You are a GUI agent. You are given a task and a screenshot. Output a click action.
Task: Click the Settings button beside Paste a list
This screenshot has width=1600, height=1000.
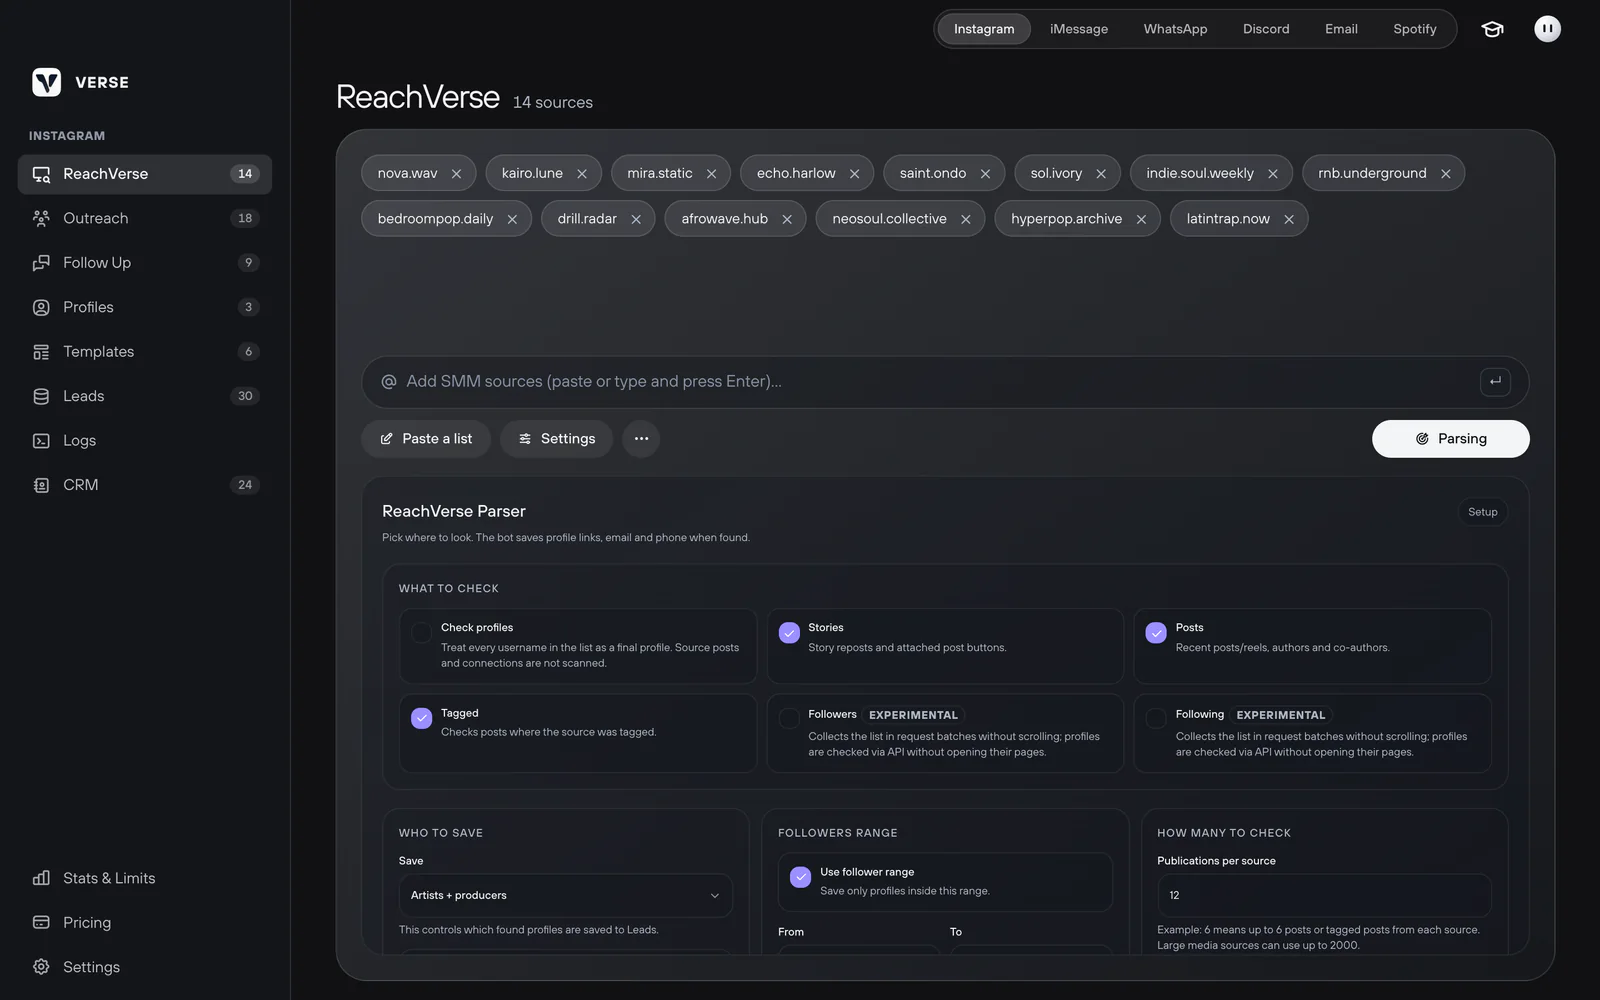pyautogui.click(x=556, y=439)
